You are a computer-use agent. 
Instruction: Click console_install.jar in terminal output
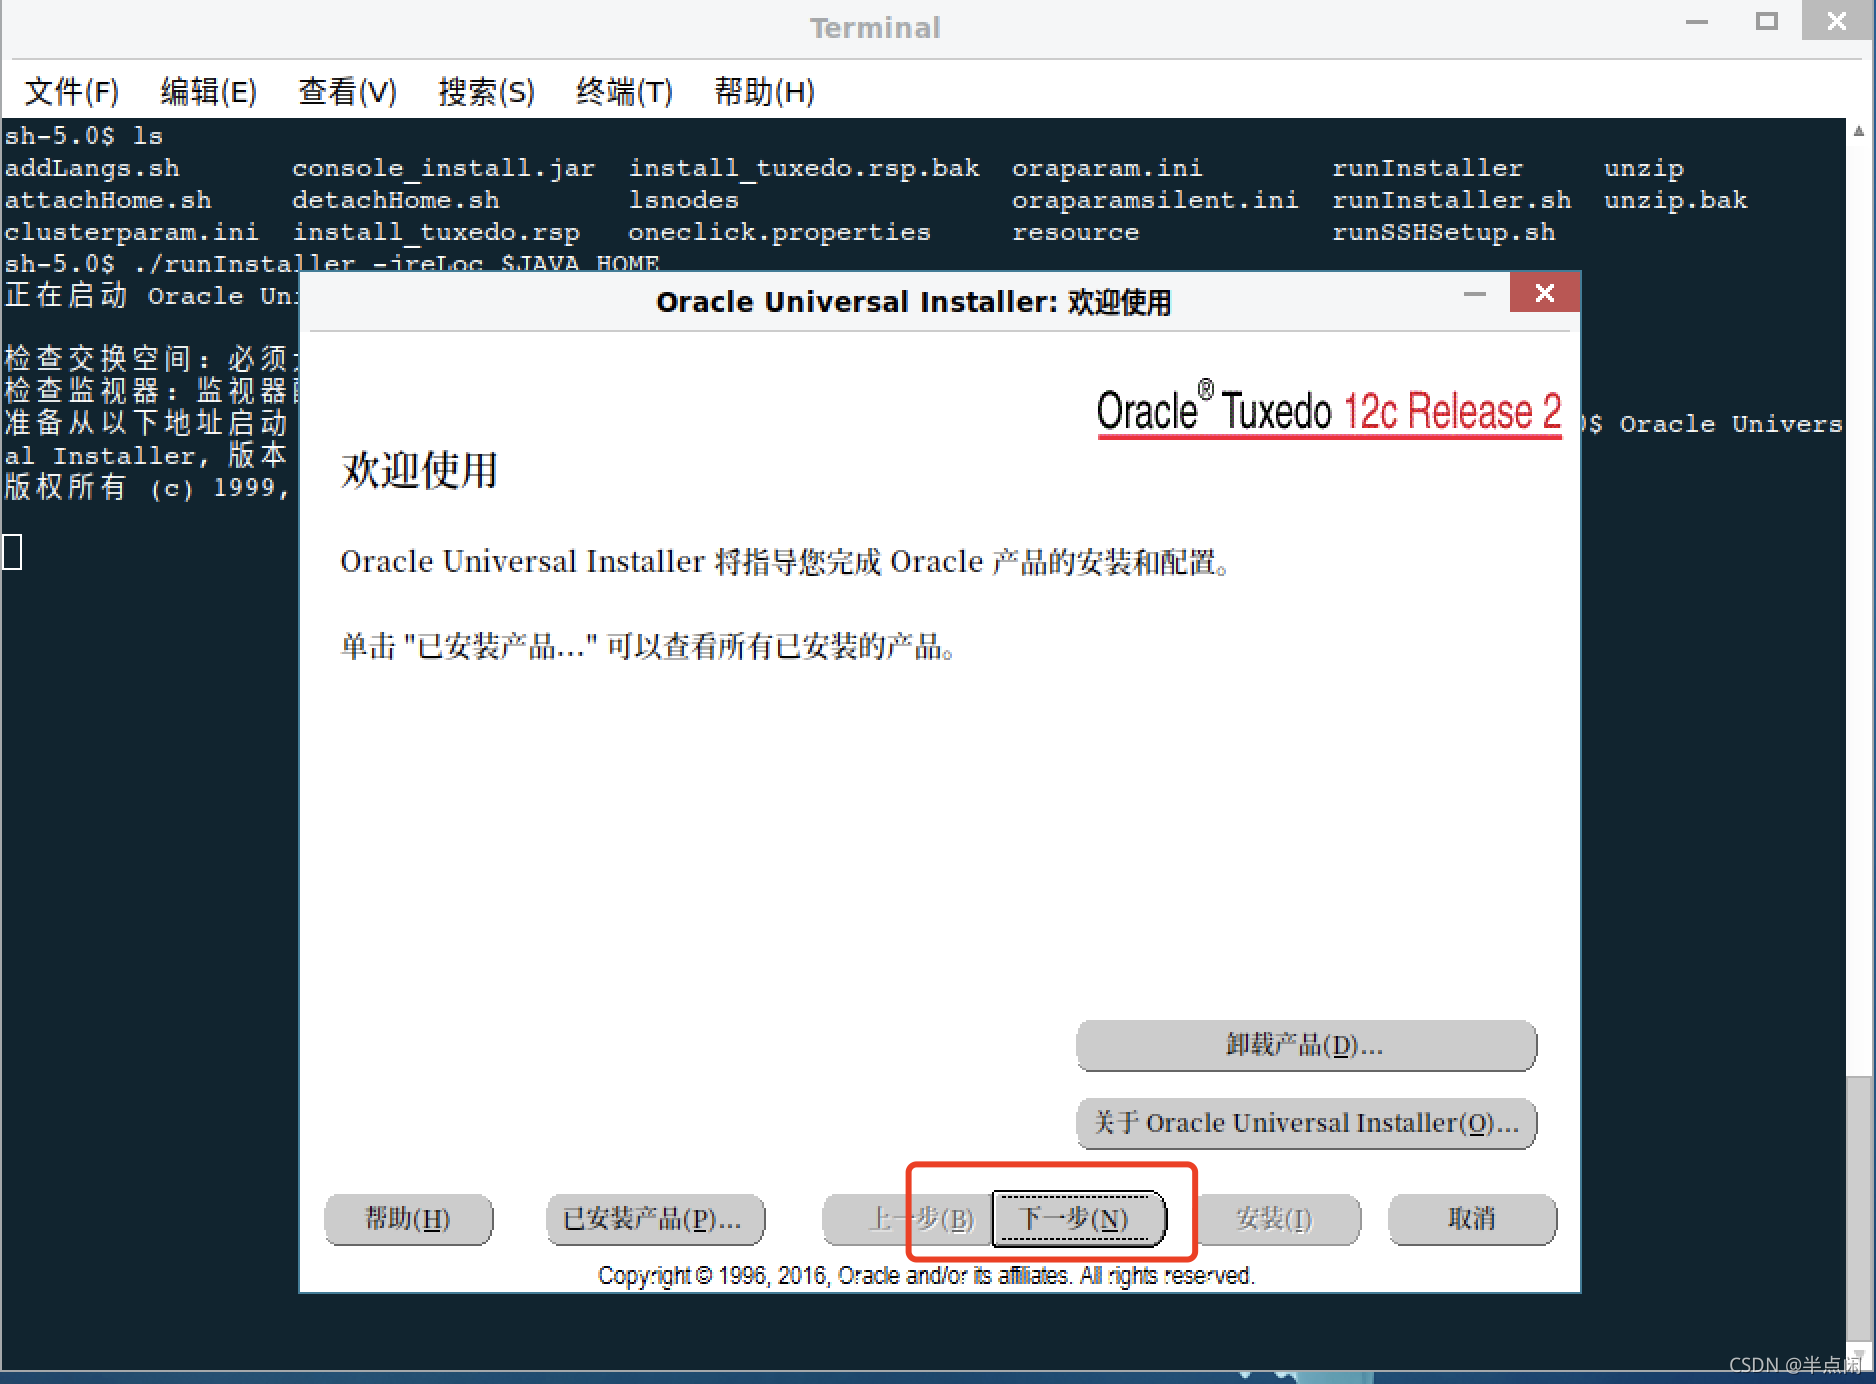point(443,168)
